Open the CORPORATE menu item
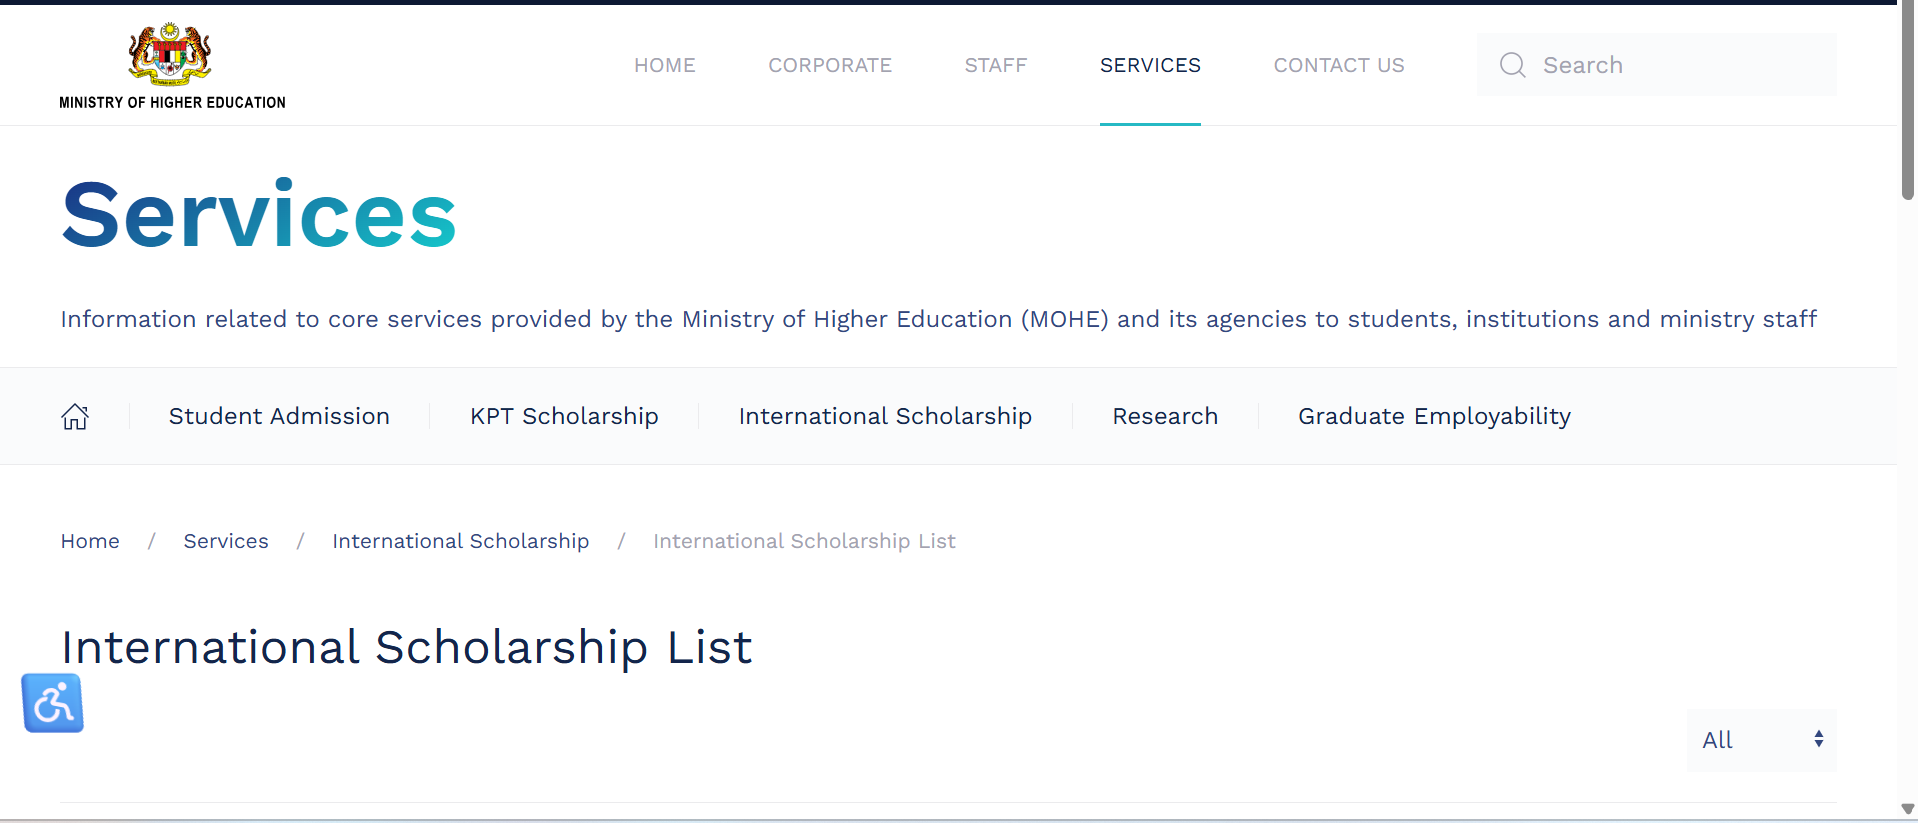The height and width of the screenshot is (823, 1918). [x=829, y=65]
